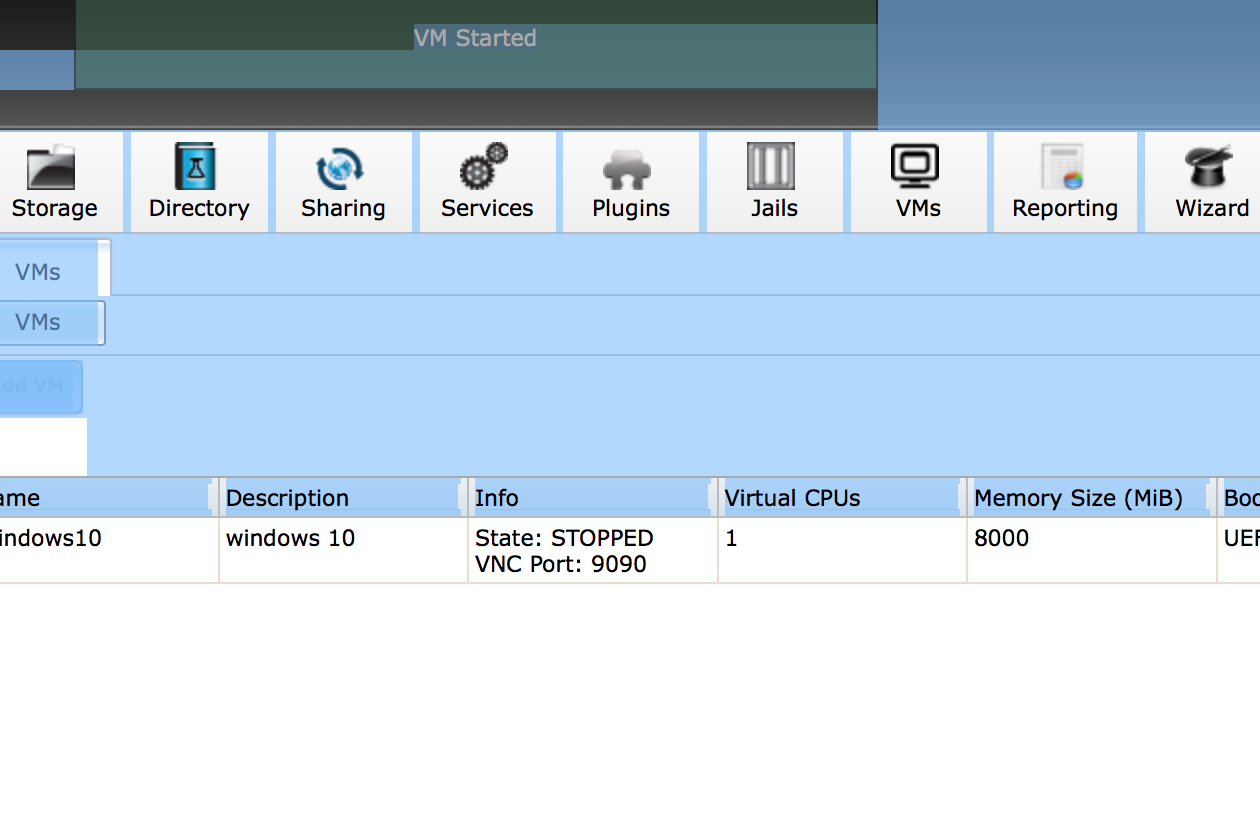This screenshot has height=836, width=1260.
Task: Sort by the Description column header
Action: point(343,498)
